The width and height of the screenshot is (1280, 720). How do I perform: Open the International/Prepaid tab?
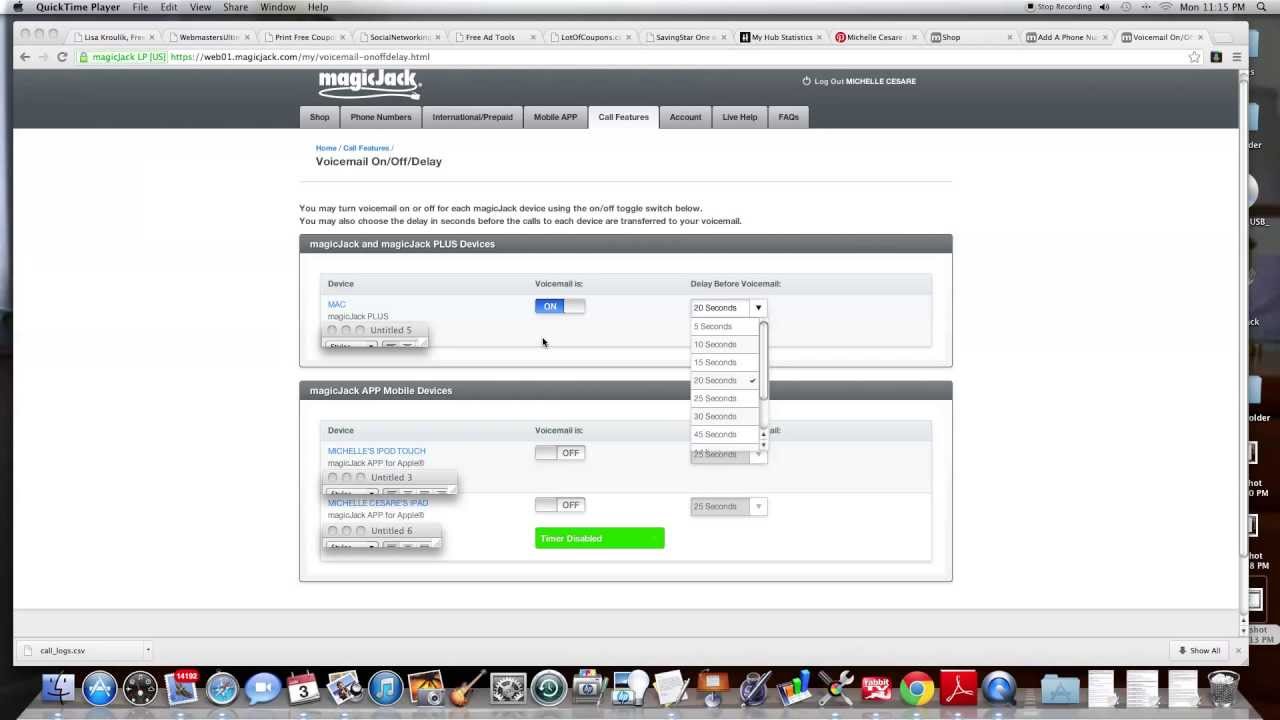click(472, 117)
